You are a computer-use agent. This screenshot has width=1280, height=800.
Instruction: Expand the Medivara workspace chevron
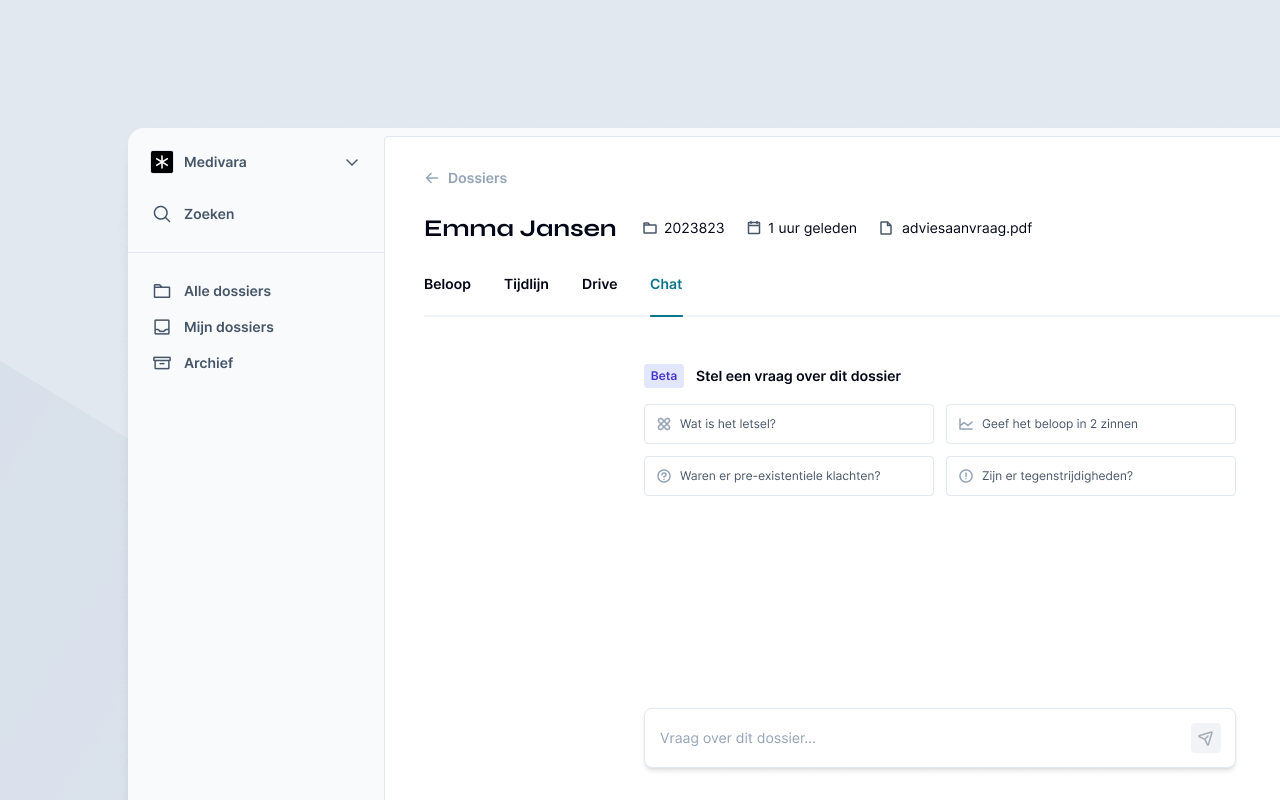(x=352, y=162)
